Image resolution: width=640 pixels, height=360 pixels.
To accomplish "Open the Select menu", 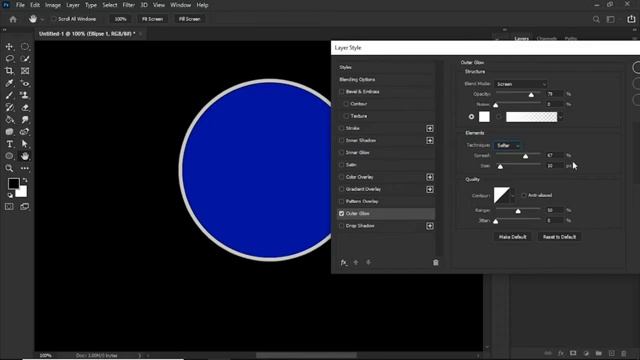I will tap(109, 5).
